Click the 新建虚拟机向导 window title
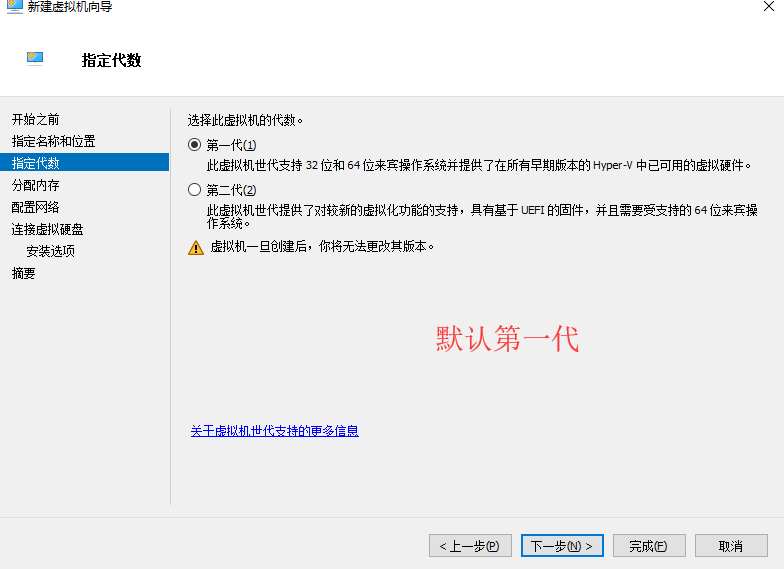The image size is (784, 569). [70, 6]
